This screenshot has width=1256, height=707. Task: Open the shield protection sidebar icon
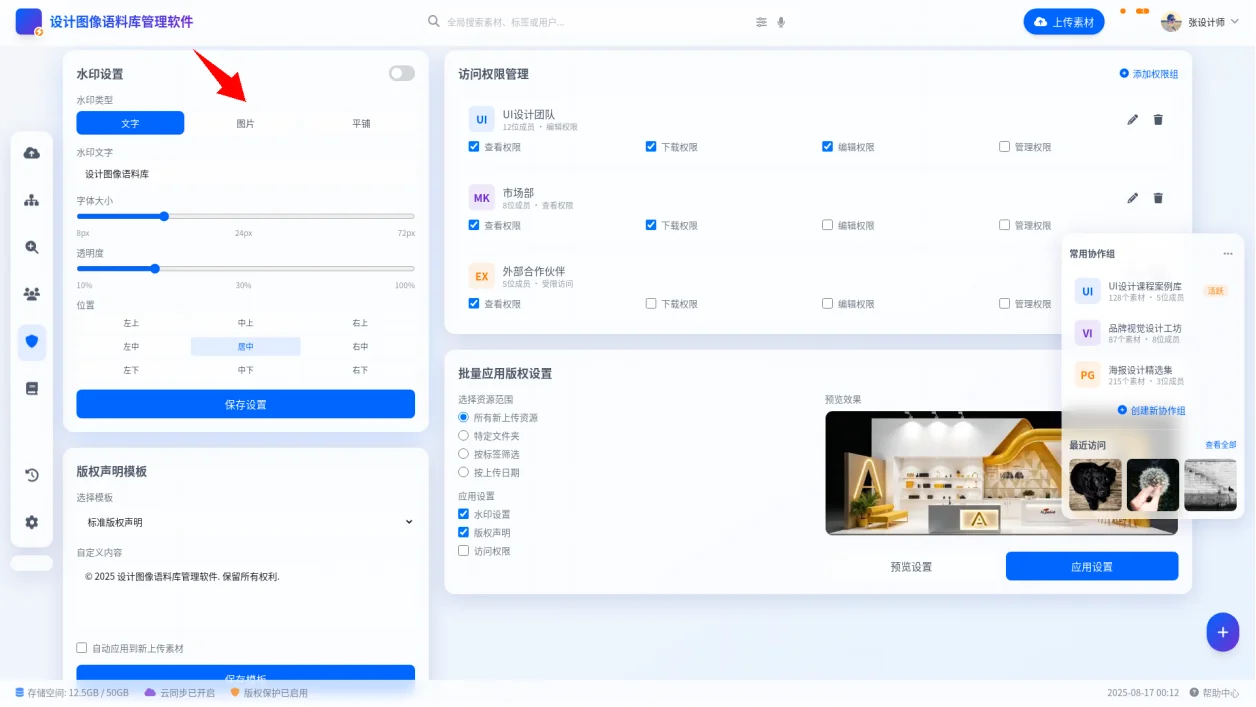[32, 341]
